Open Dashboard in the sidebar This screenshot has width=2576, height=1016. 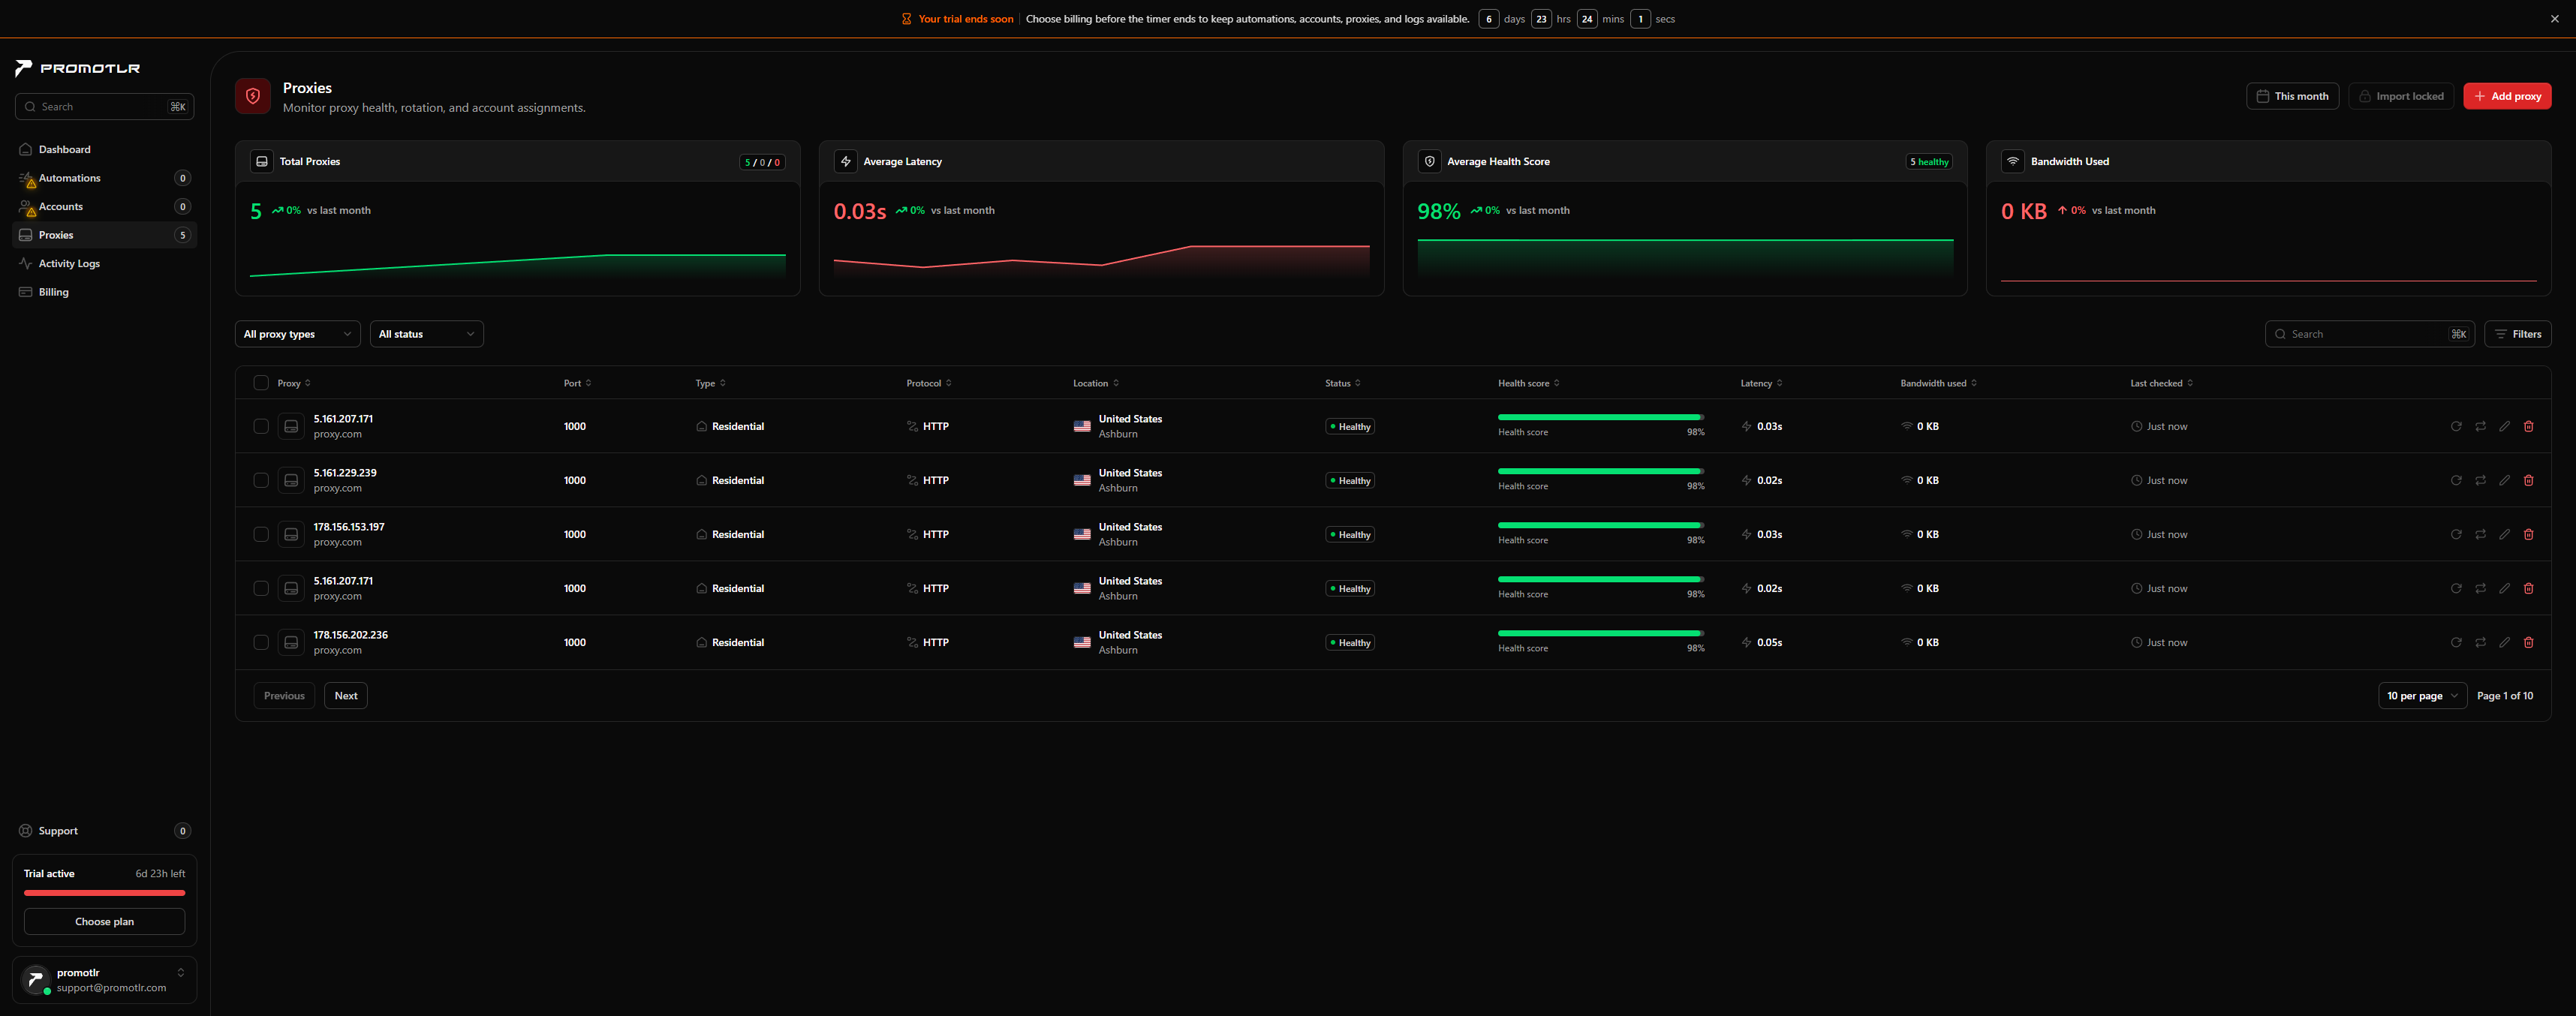[104, 149]
